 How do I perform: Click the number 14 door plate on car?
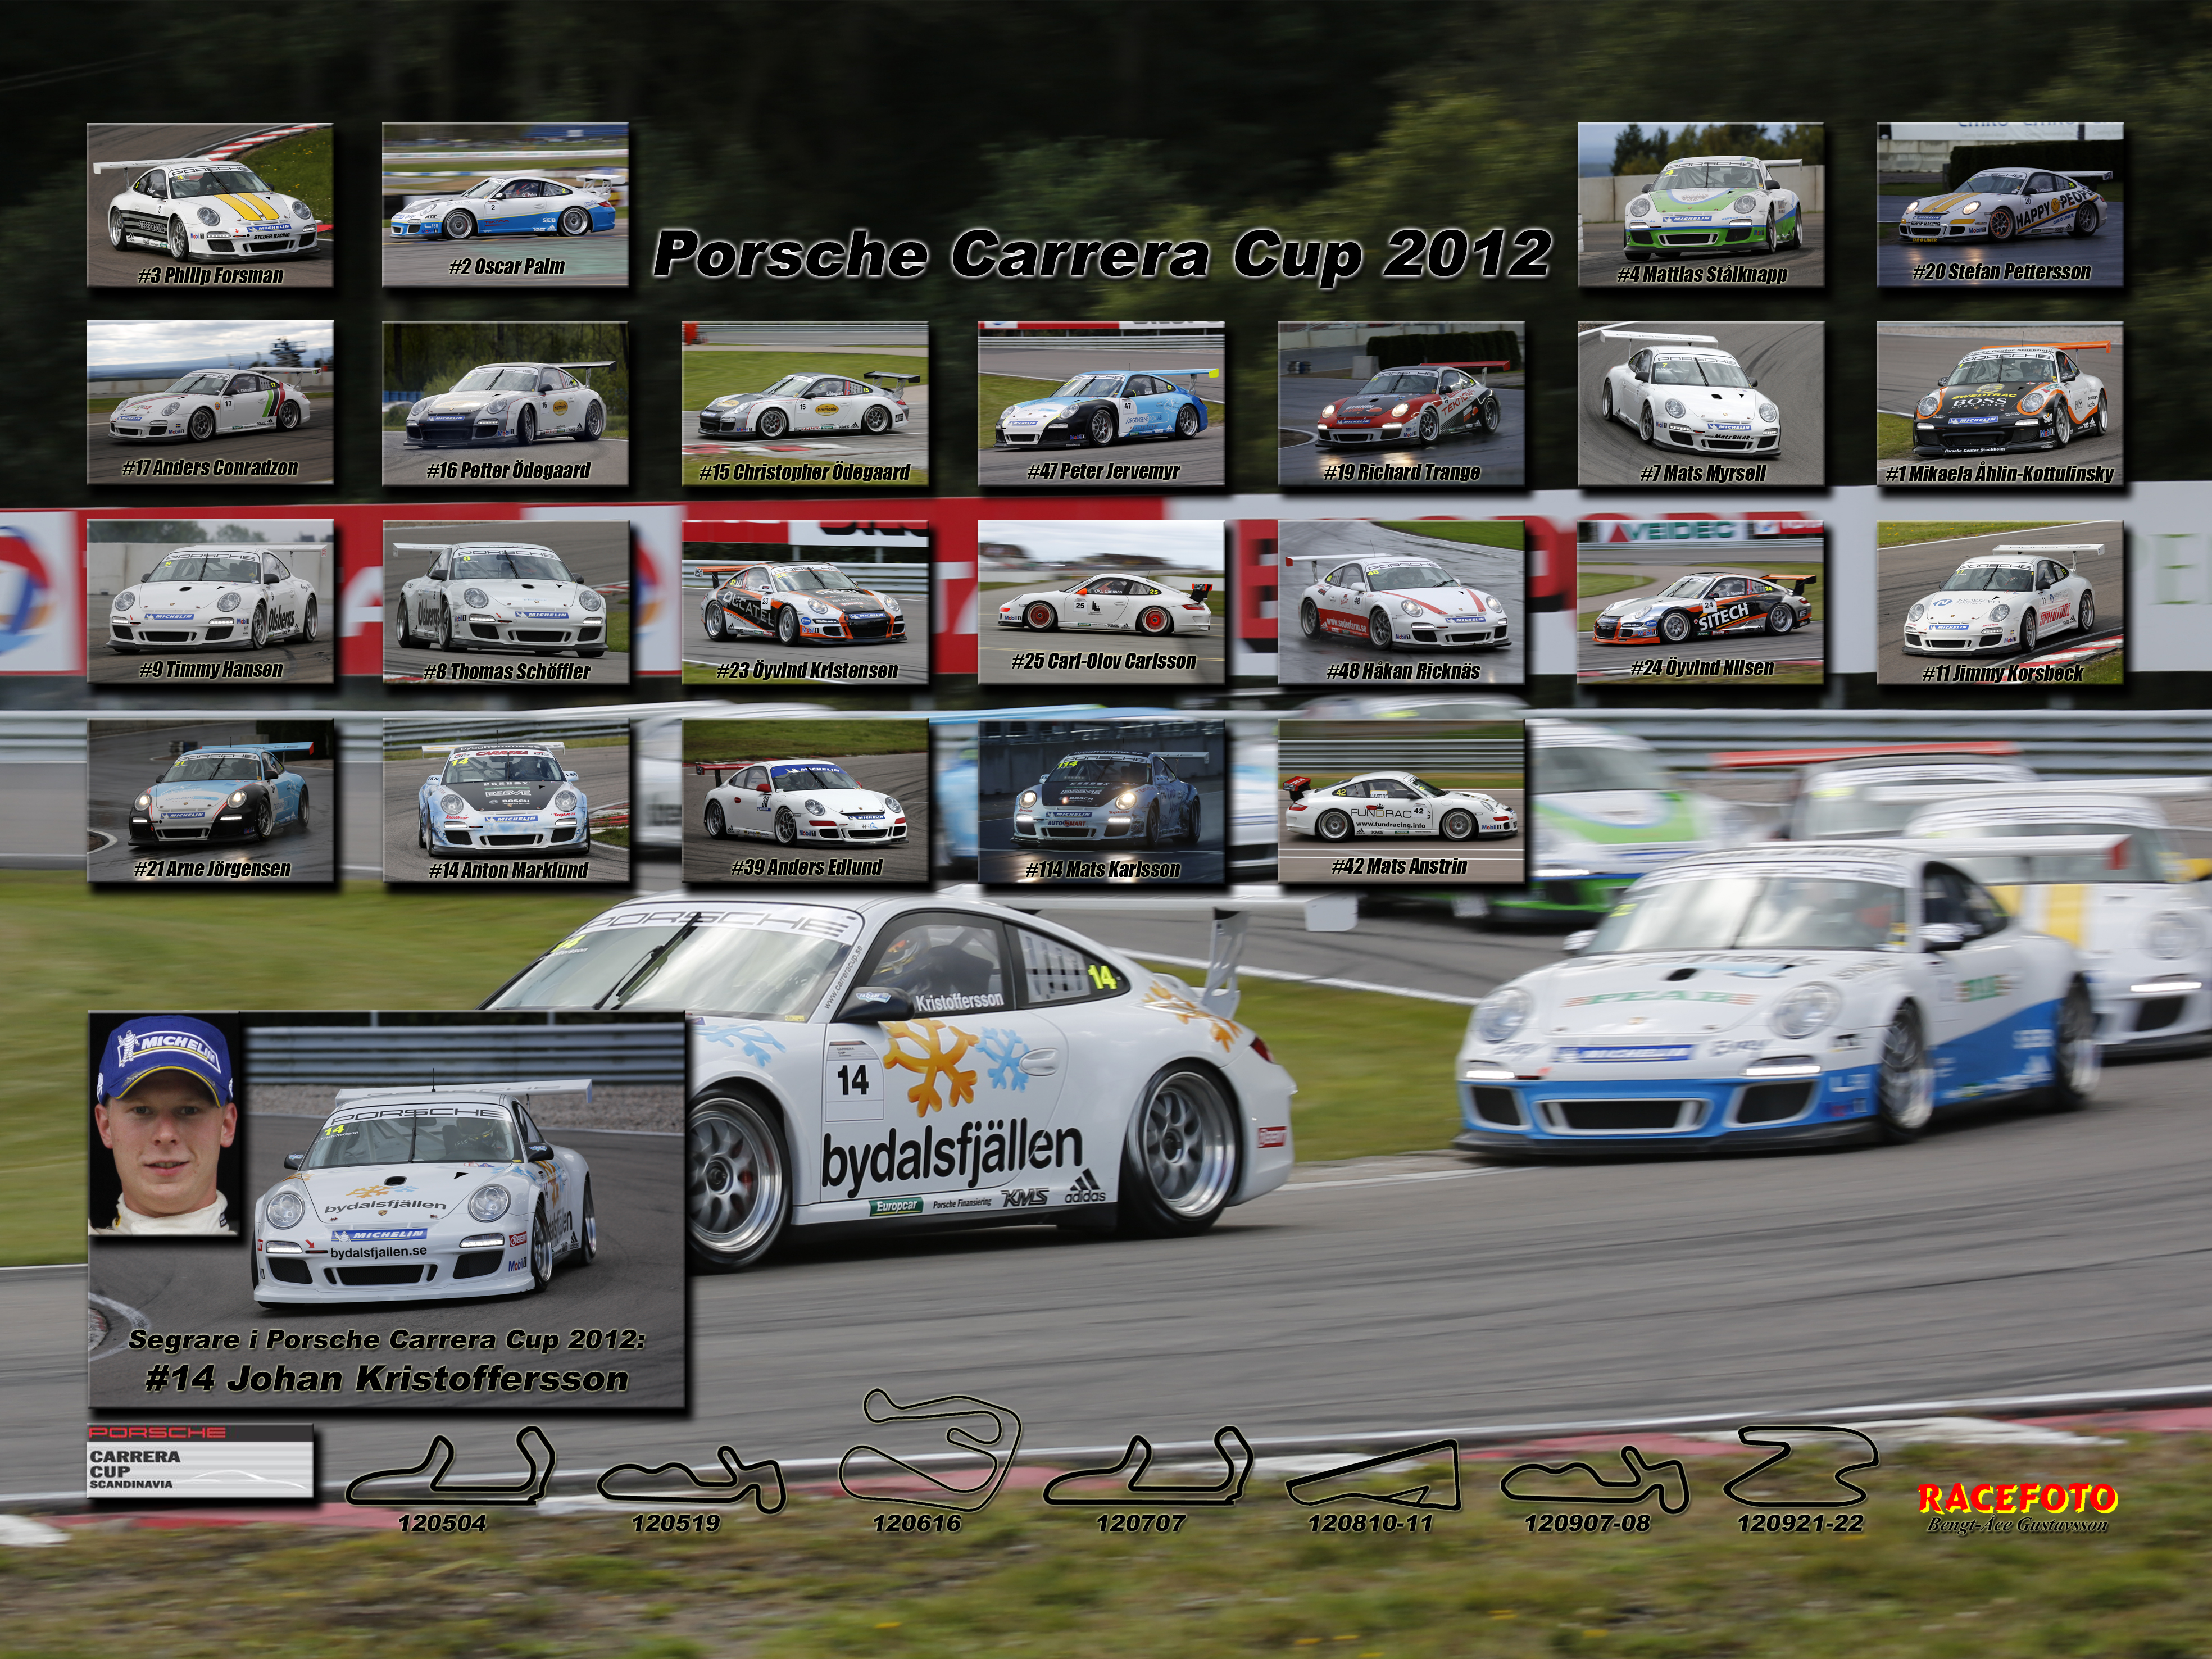coord(853,1080)
